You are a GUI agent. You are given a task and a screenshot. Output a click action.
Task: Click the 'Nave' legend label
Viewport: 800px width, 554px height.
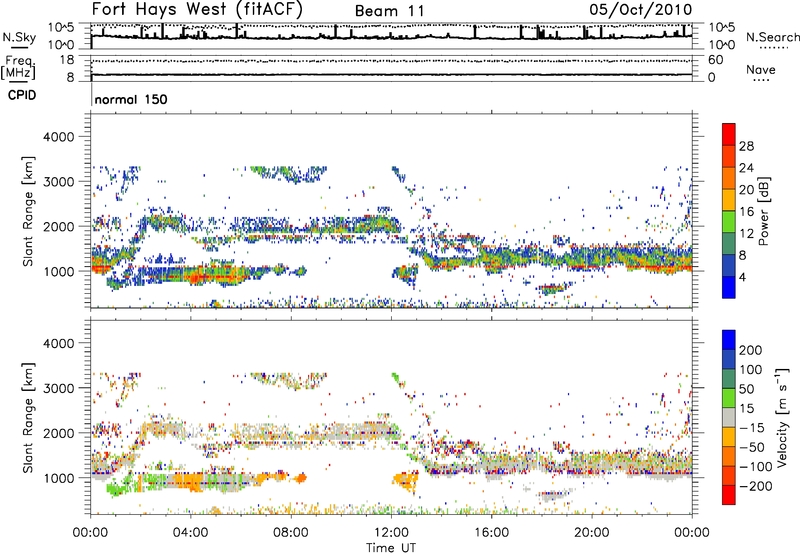pos(760,69)
